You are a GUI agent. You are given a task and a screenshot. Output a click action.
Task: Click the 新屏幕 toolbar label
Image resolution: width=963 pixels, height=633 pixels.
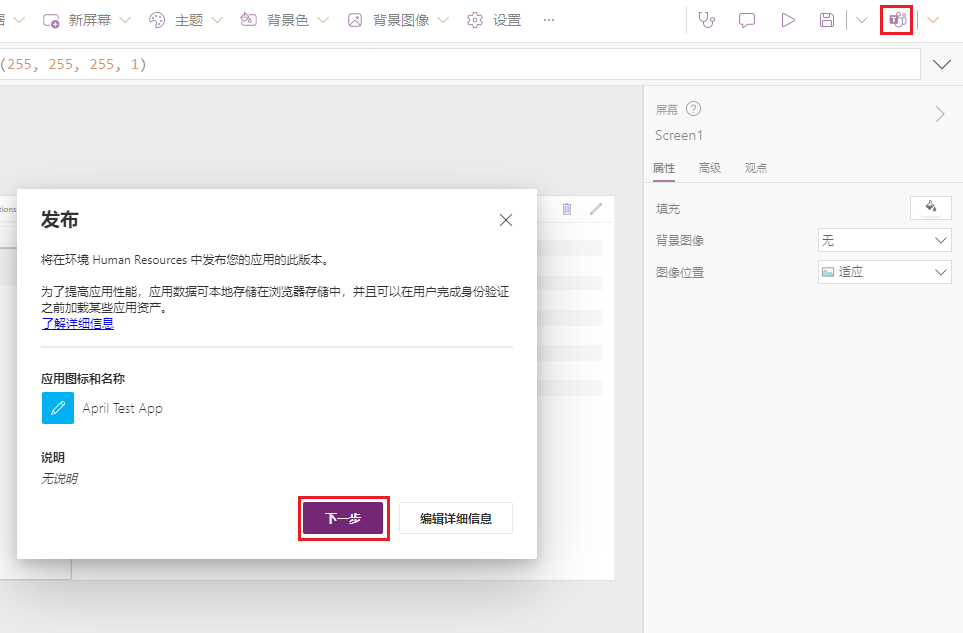point(90,20)
